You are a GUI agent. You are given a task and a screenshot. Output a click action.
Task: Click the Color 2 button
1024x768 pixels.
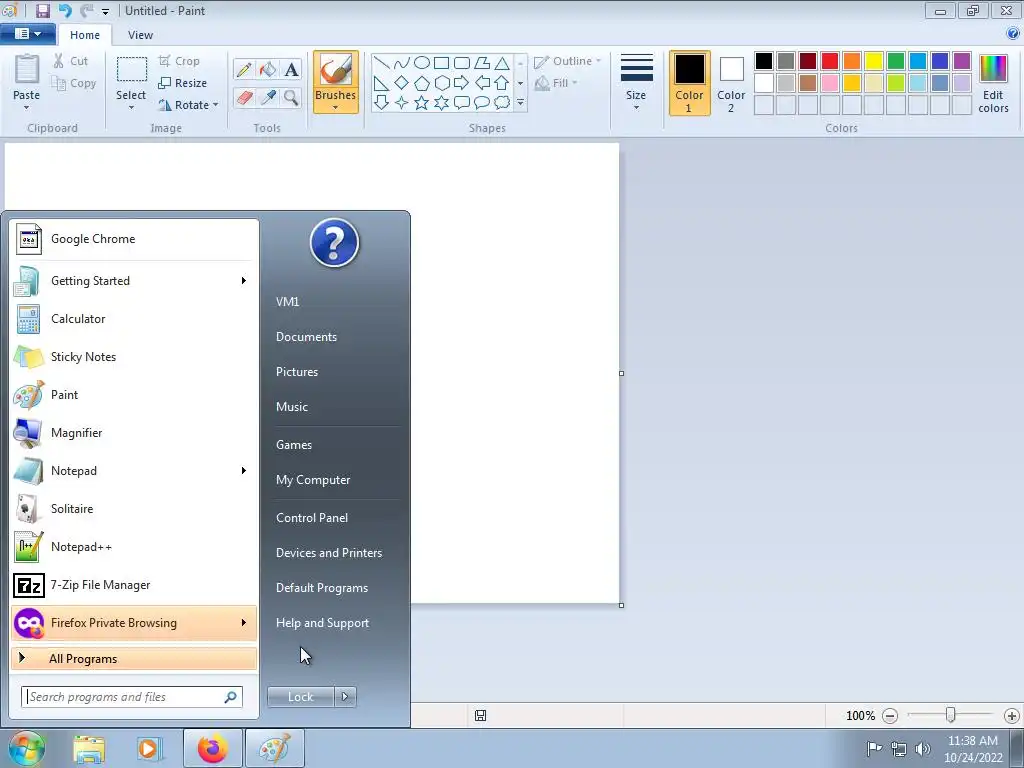click(731, 84)
